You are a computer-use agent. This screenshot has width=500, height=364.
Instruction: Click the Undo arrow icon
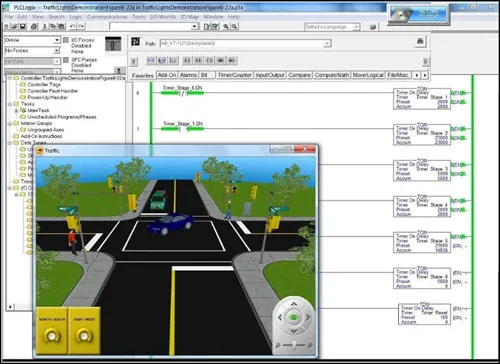[73, 26]
